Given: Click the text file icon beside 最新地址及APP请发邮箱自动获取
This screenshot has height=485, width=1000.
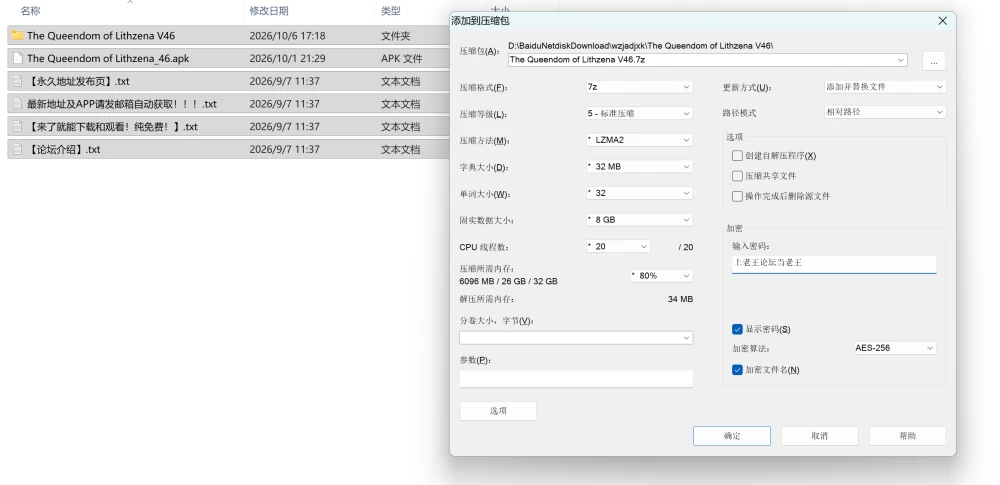Looking at the screenshot, I should point(17,104).
